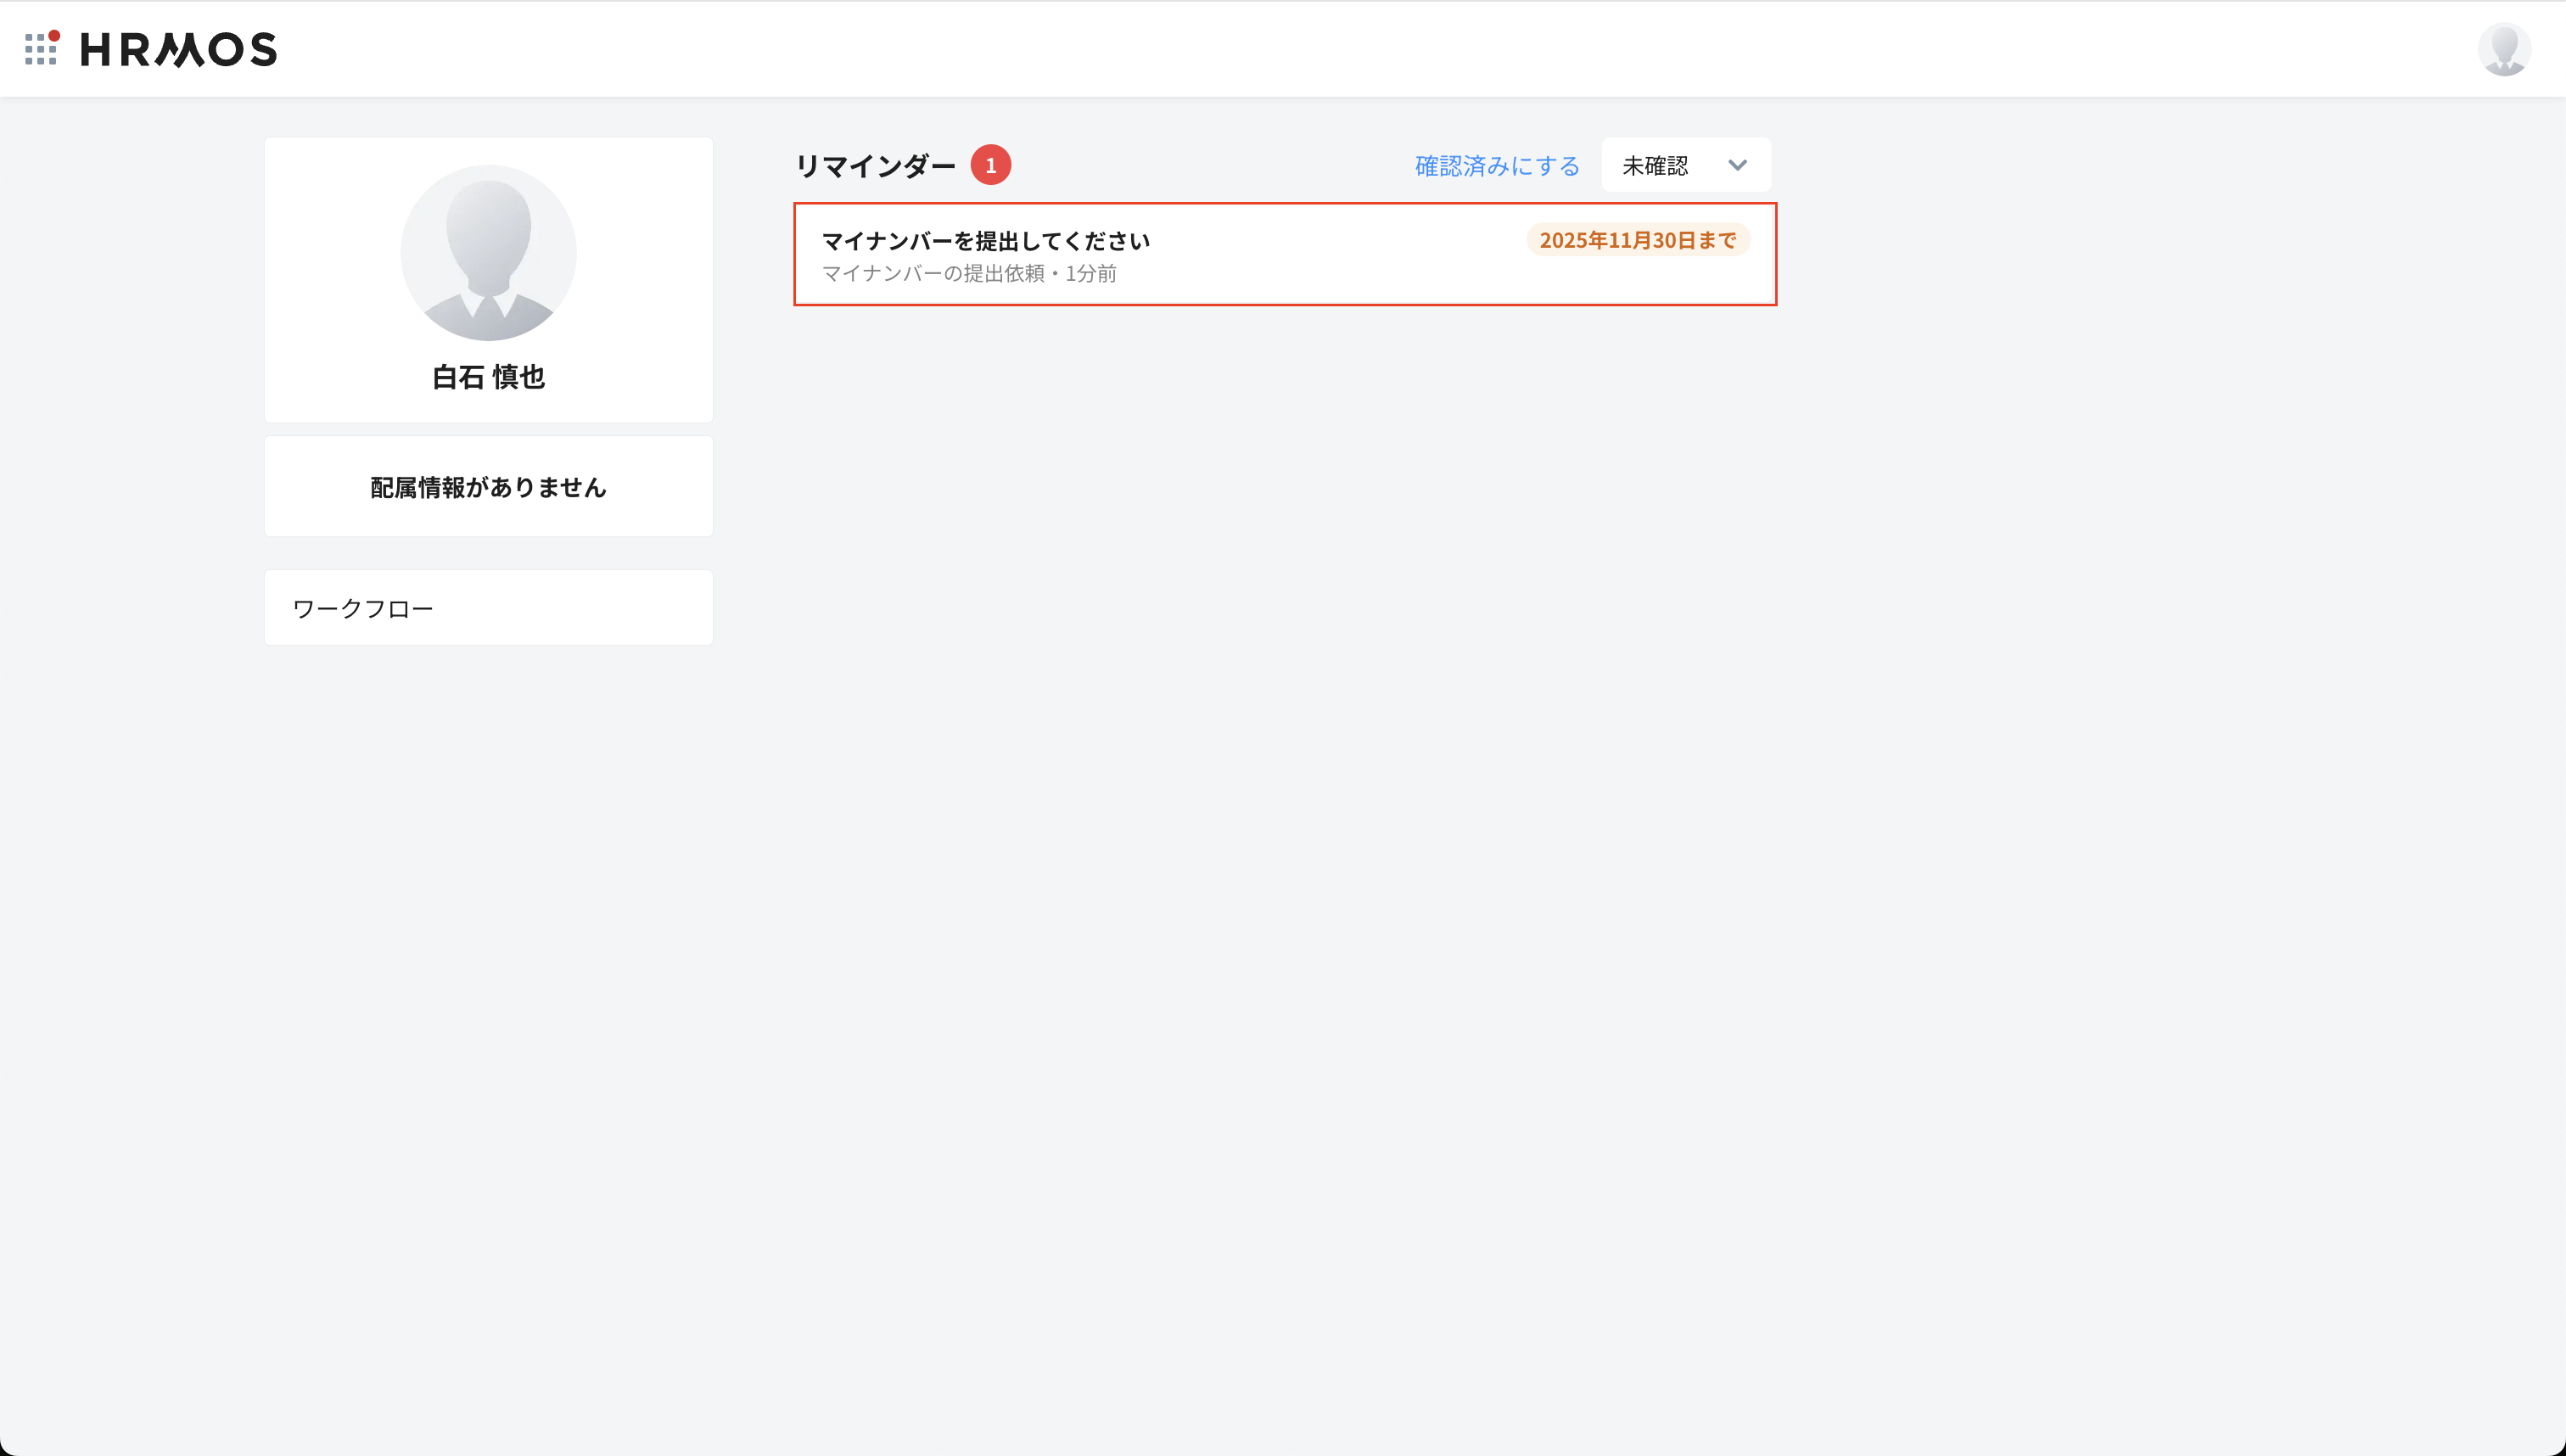Click the large profile photo of 白石 慎也
This screenshot has height=1456, width=2566.
pos(488,253)
